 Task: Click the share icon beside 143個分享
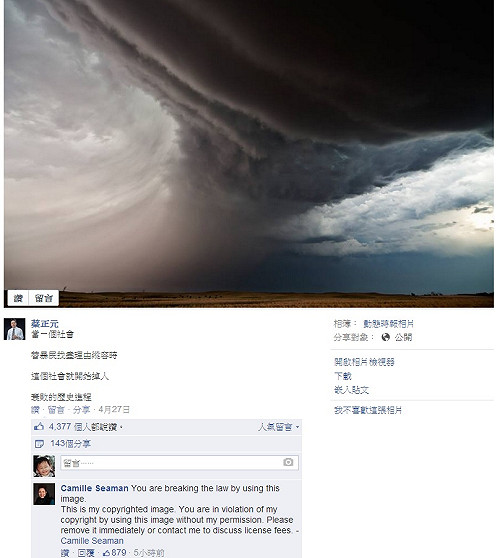(39, 444)
